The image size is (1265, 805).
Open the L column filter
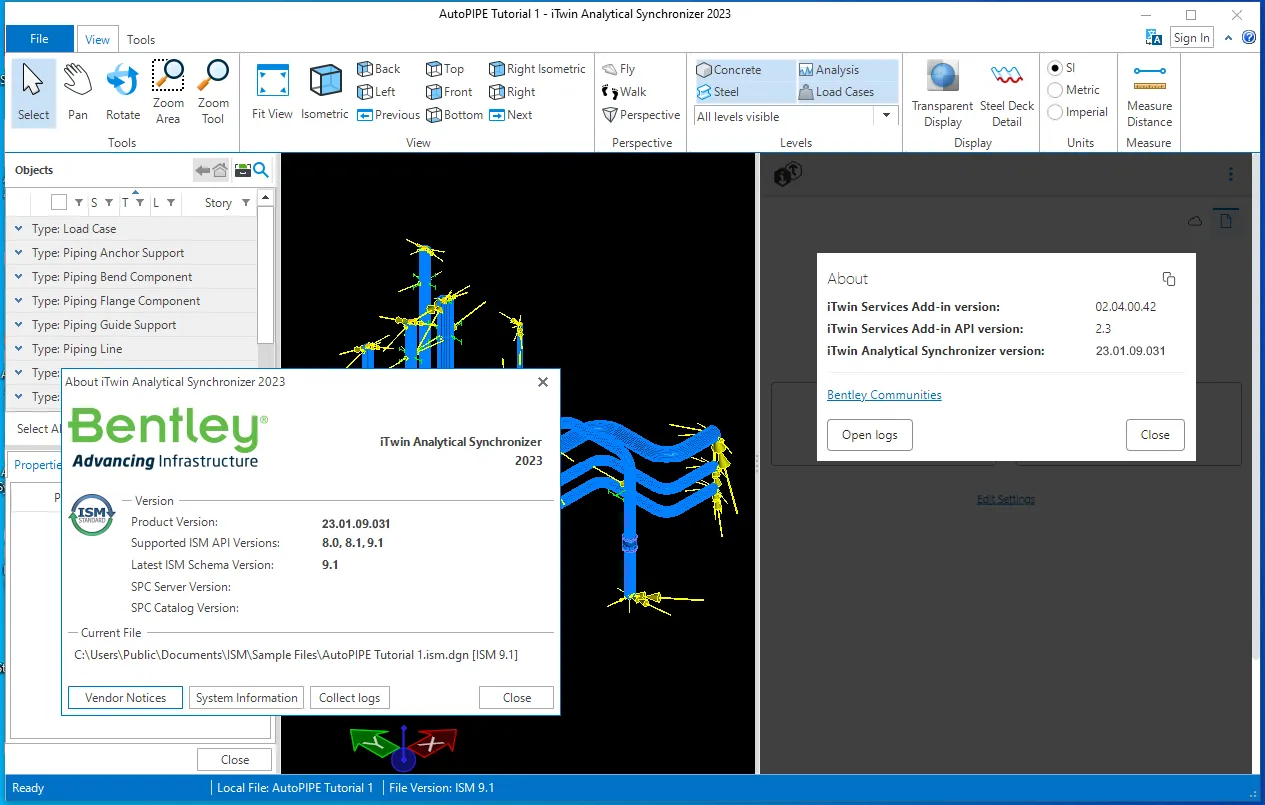coord(171,203)
